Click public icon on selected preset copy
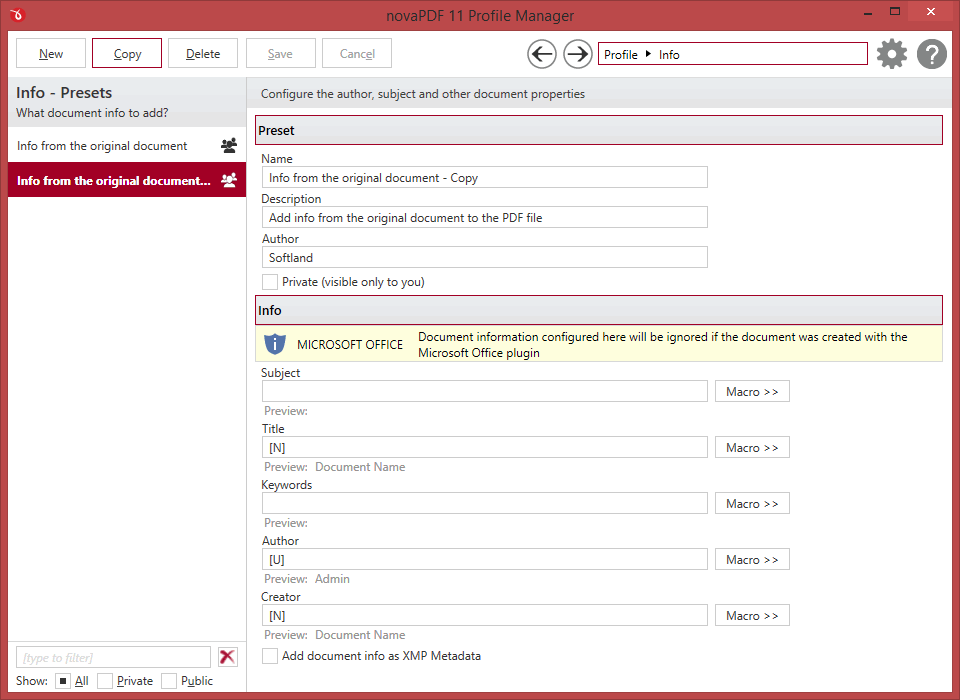 click(229, 181)
